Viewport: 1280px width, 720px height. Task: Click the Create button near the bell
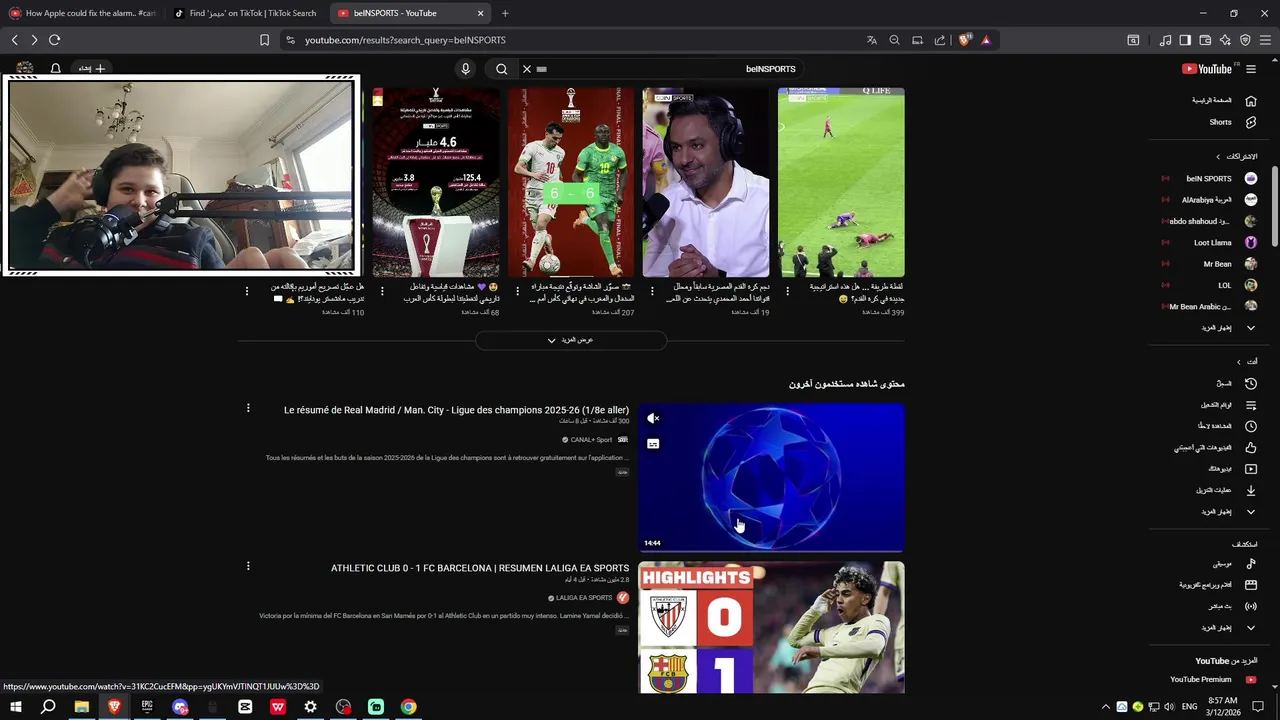pyautogui.click(x=92, y=69)
